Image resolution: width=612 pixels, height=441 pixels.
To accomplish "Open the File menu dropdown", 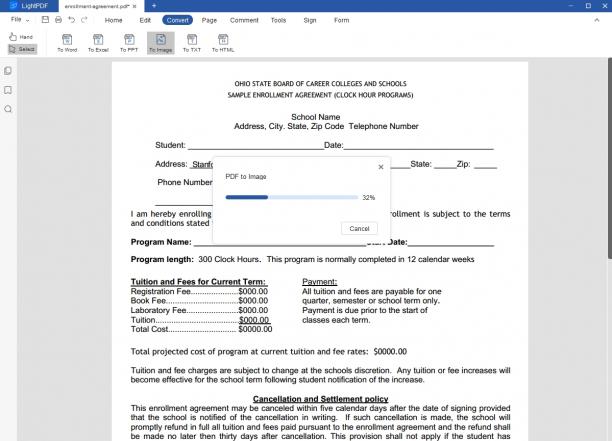I will [x=20, y=20].
